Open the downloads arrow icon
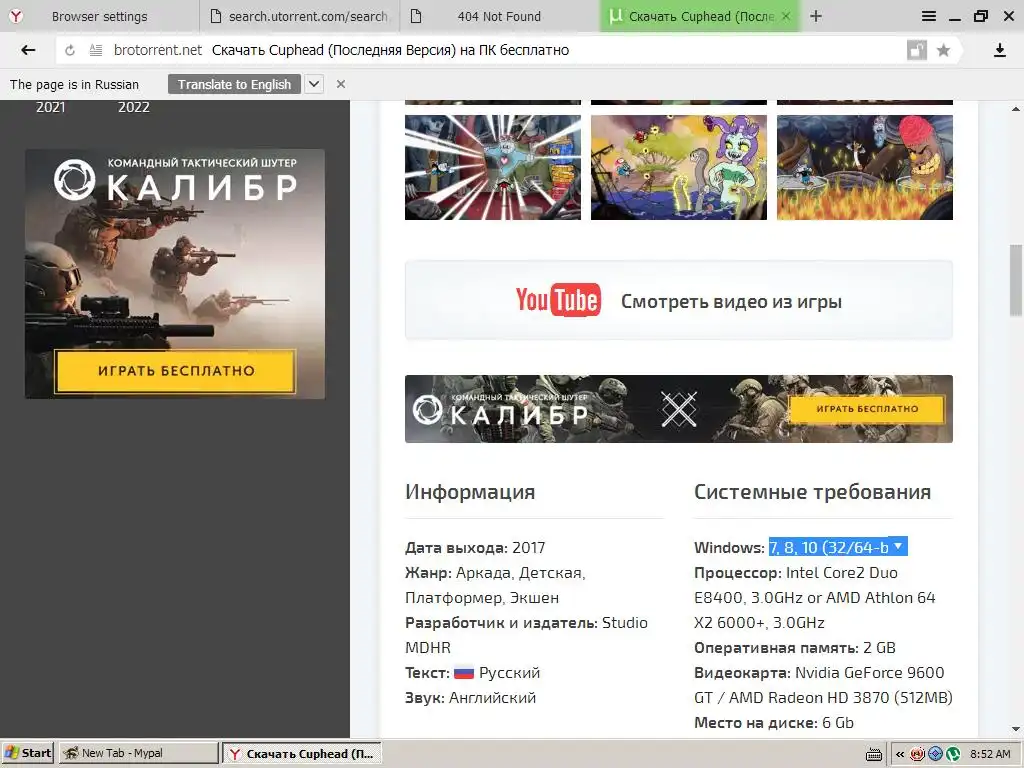Screen dimensions: 1024x768 999,50
